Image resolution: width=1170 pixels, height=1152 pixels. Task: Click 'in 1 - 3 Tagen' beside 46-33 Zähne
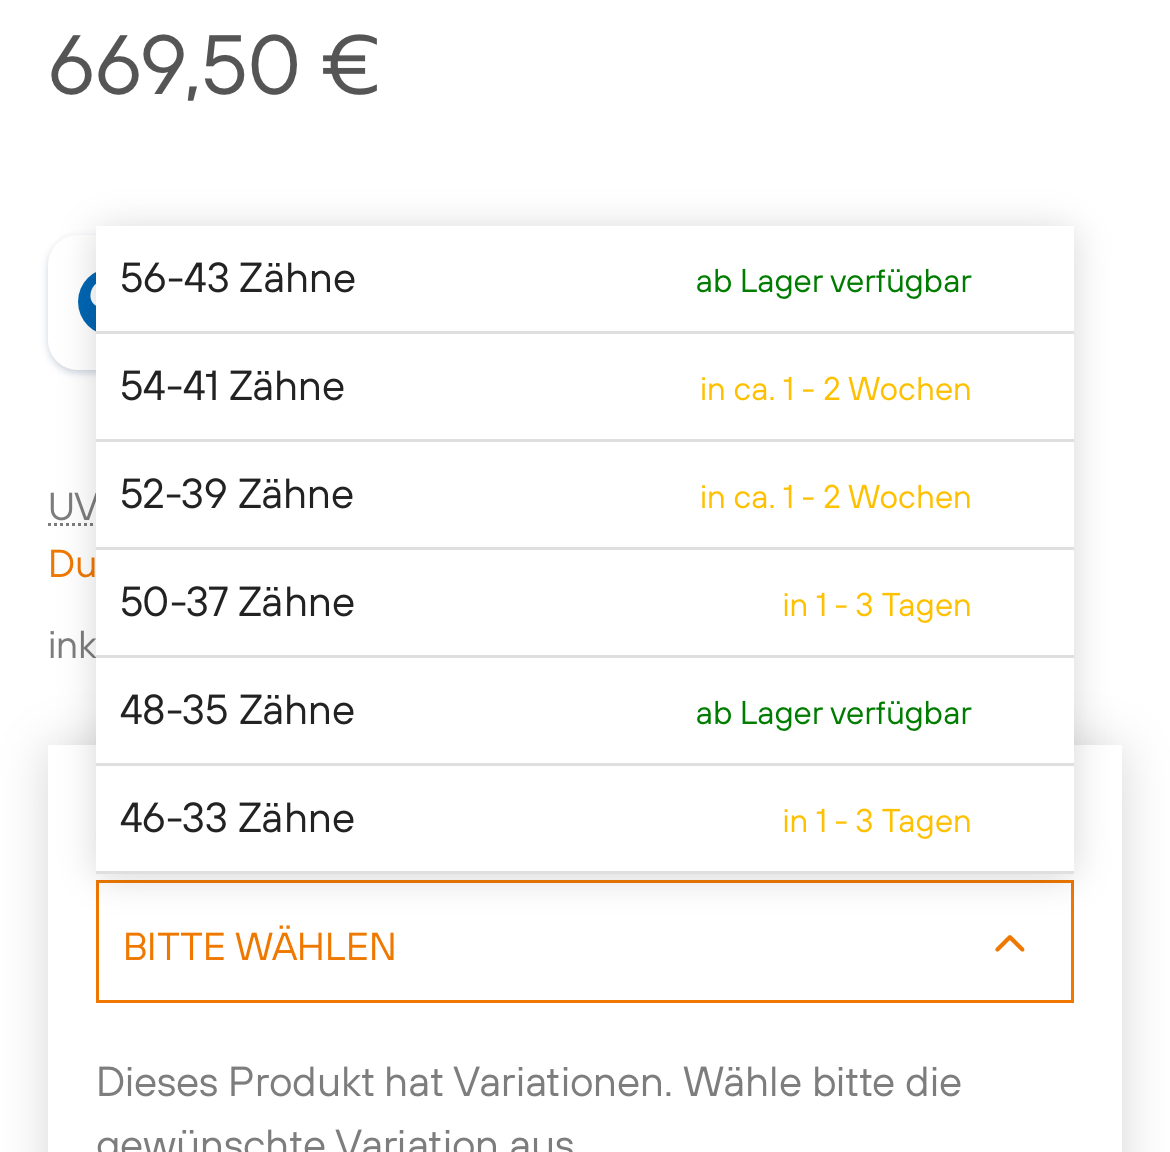[876, 821]
